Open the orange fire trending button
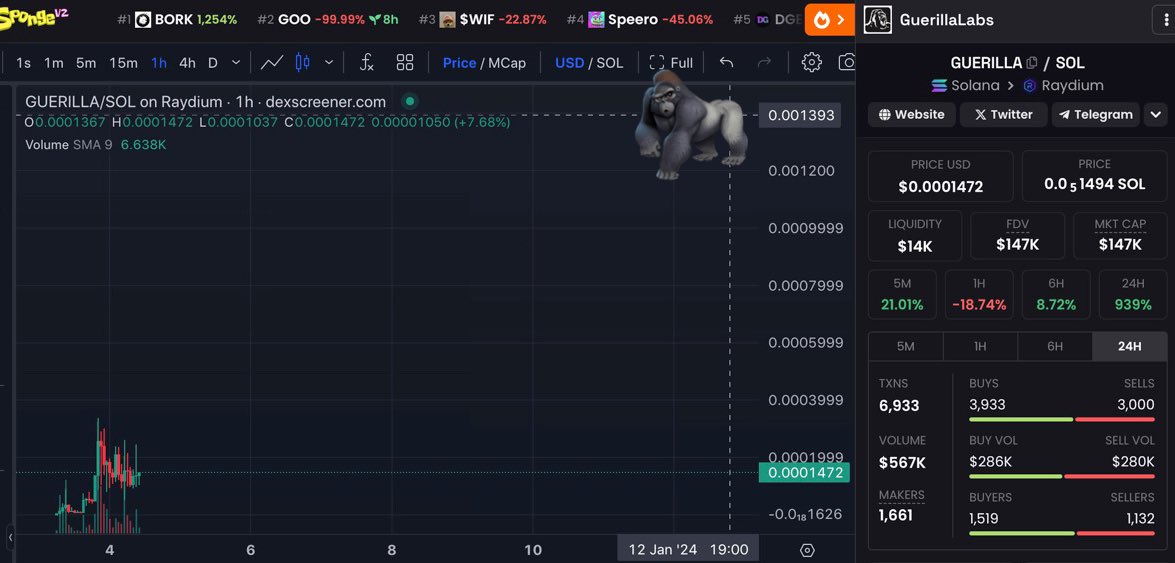This screenshot has width=1175, height=563. click(830, 19)
